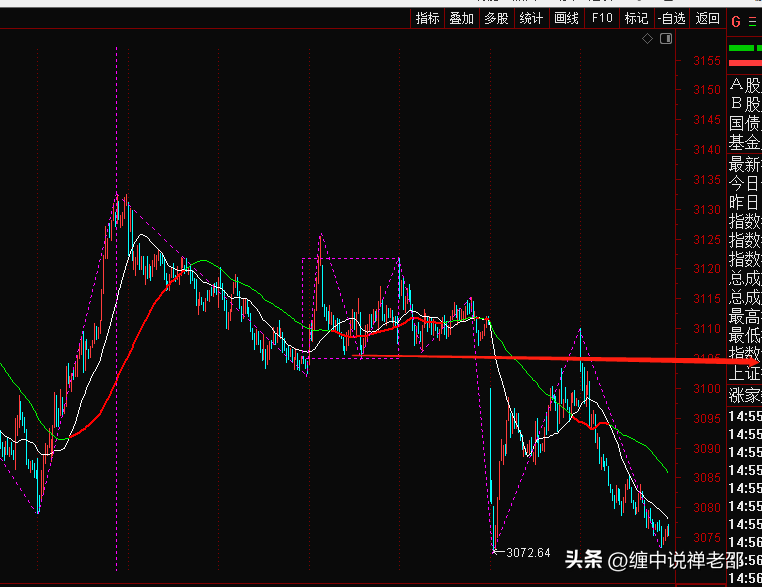The image size is (762, 587).
Task: Open the 统计 statistics tool
Action: (x=532, y=18)
